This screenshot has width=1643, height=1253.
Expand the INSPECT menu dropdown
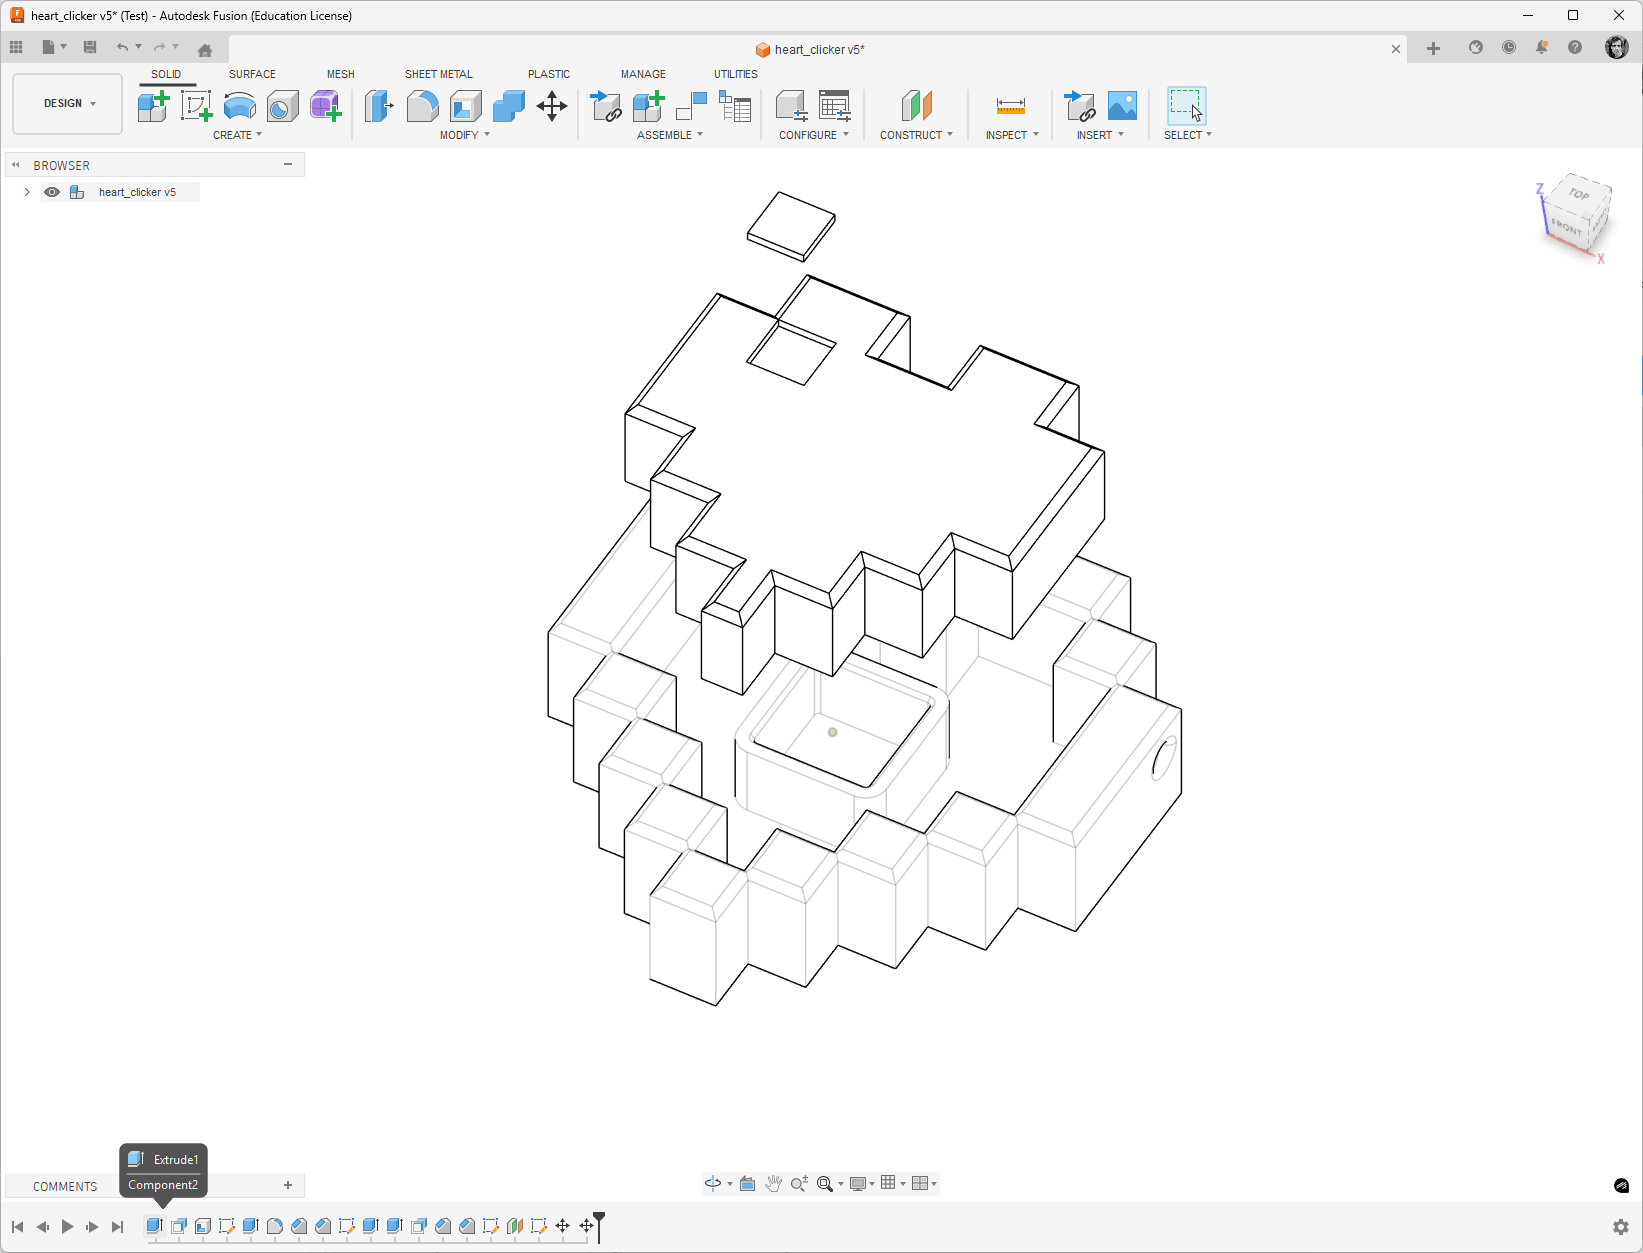pos(1012,135)
